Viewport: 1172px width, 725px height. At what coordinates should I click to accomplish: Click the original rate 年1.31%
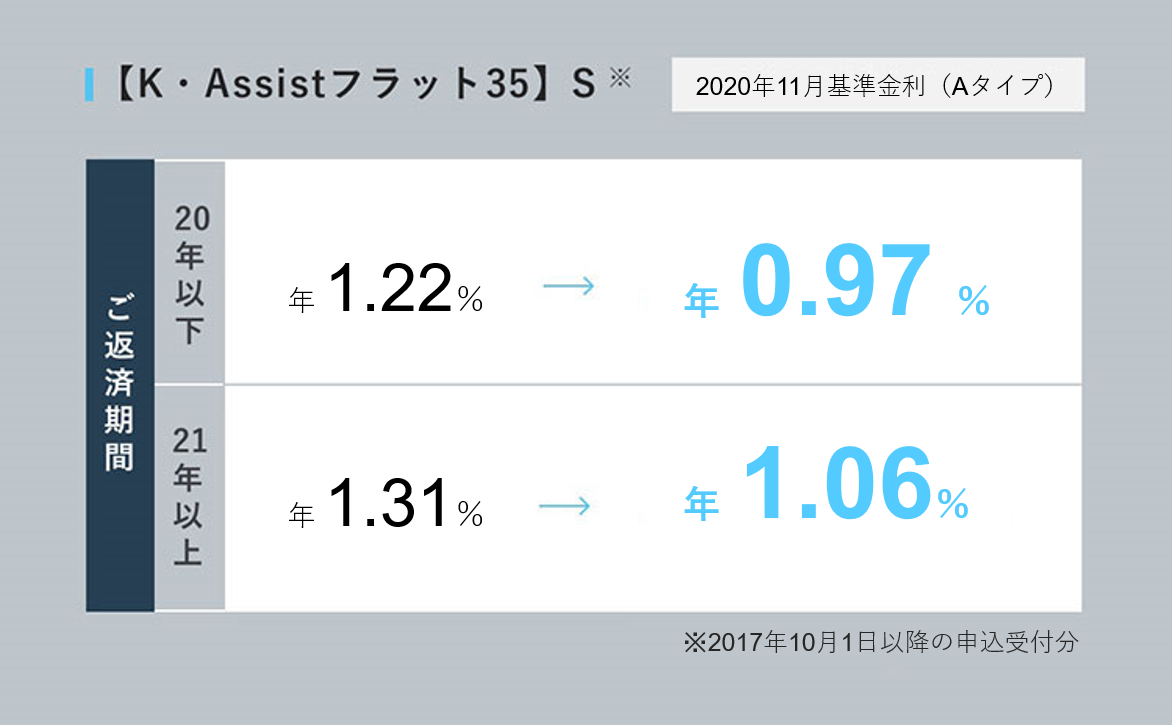click(386, 504)
